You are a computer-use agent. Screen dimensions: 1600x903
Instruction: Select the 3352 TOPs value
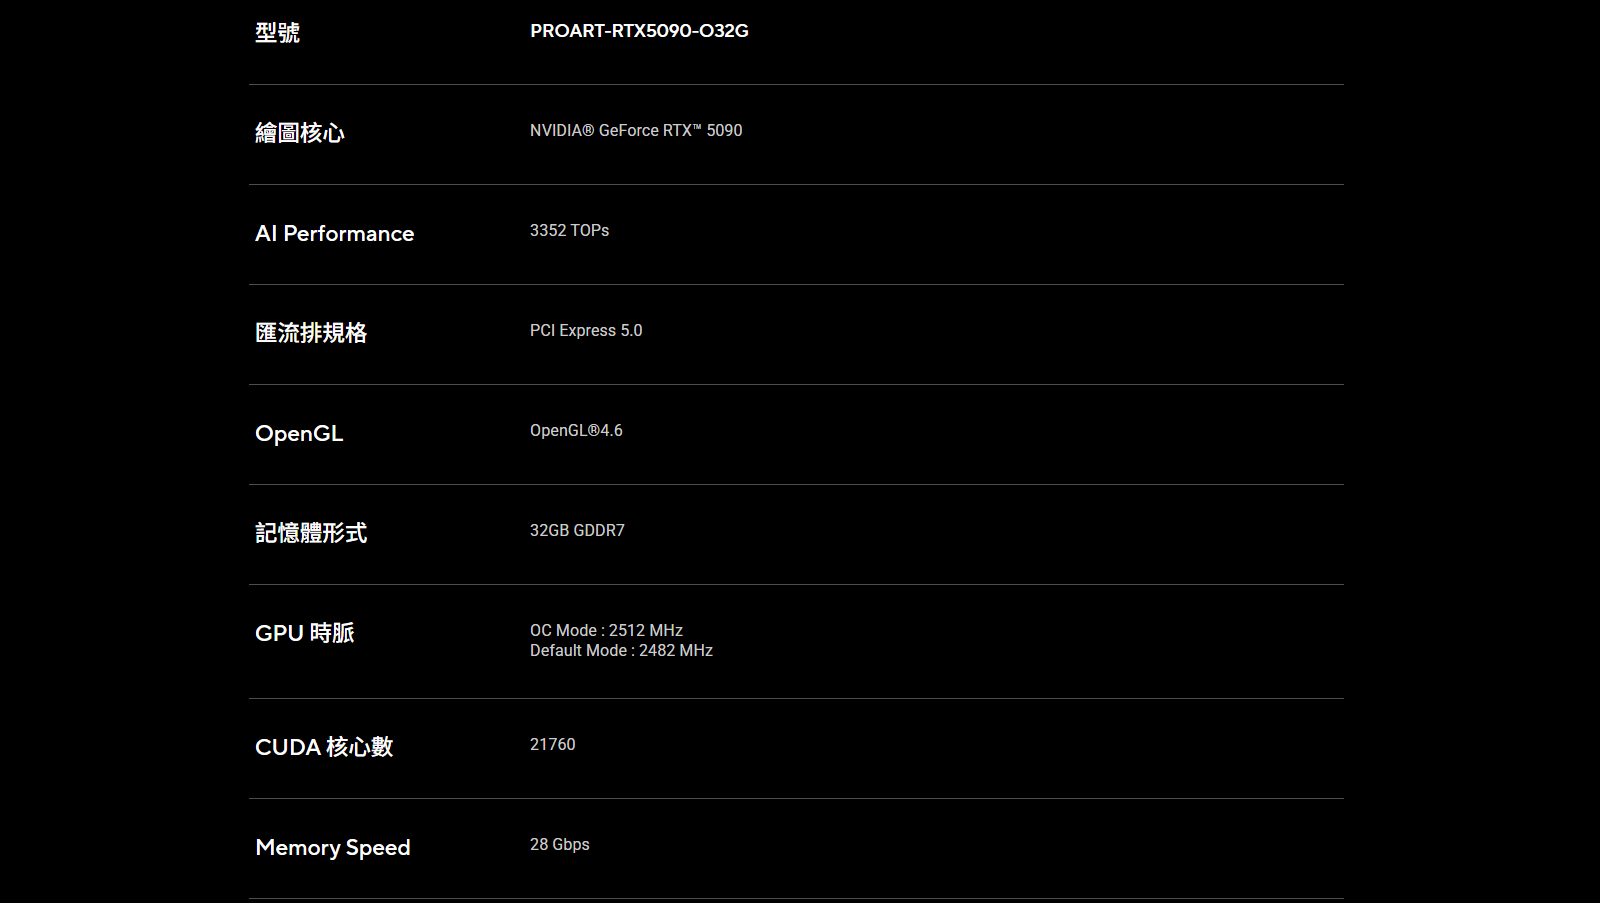click(569, 230)
